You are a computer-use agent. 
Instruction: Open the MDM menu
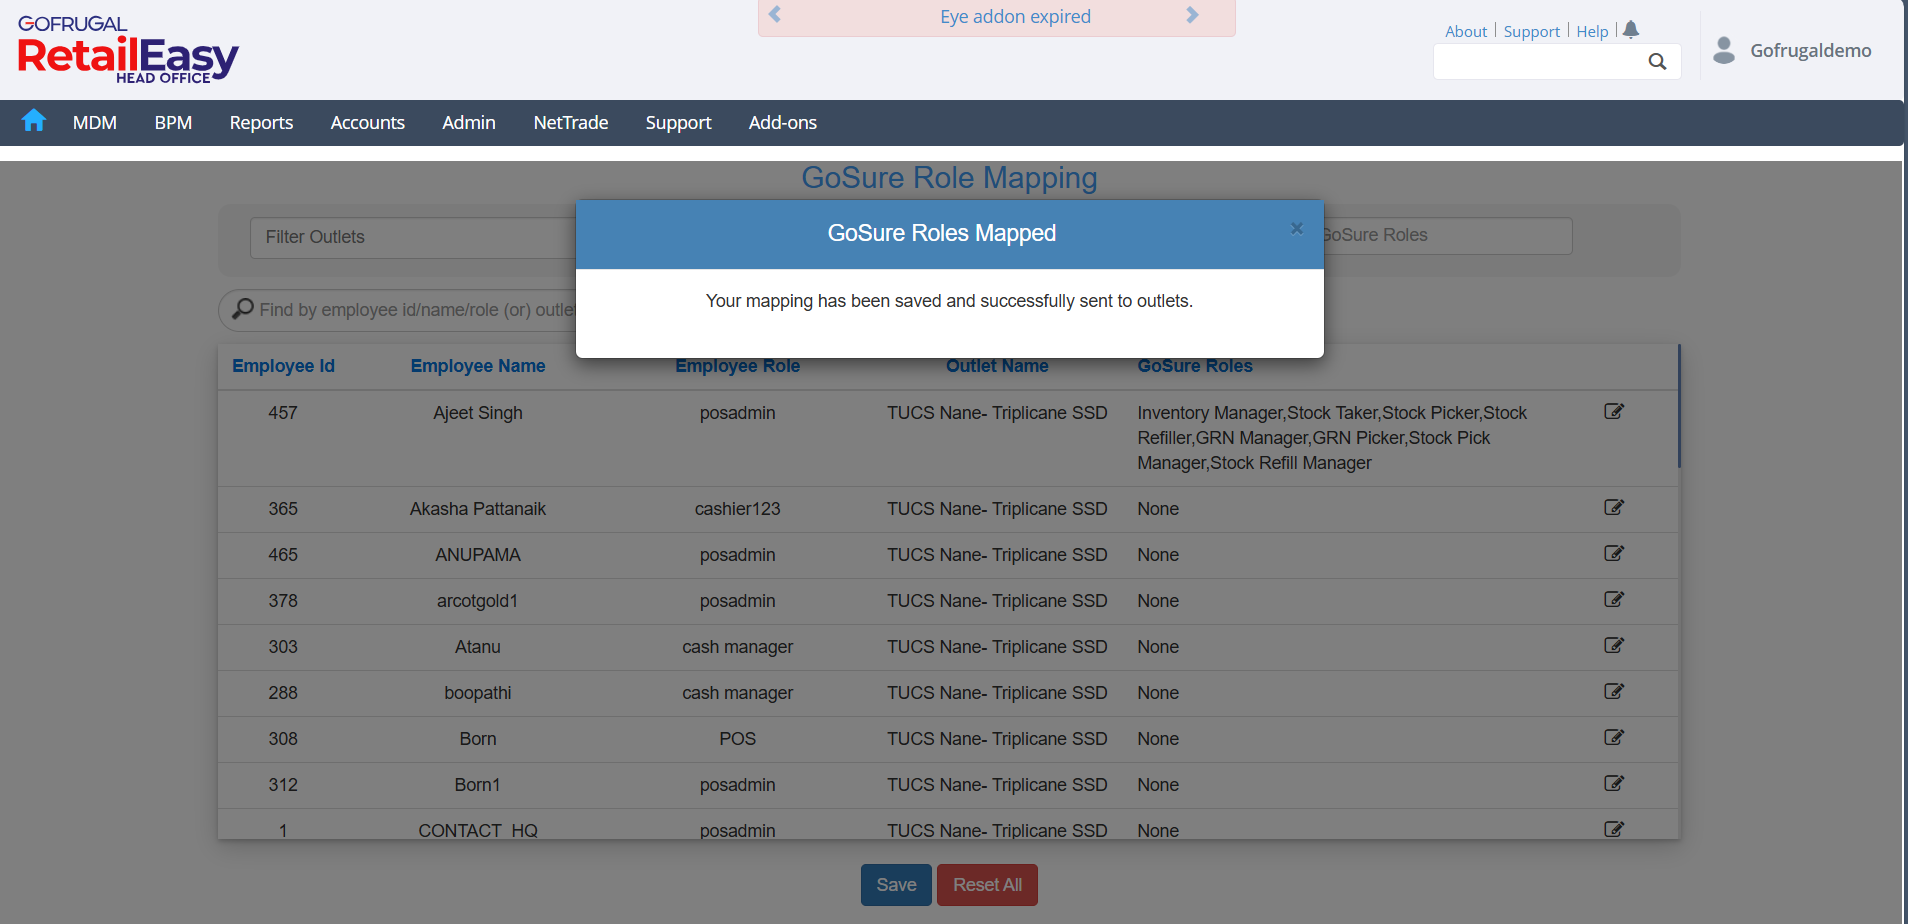95,122
